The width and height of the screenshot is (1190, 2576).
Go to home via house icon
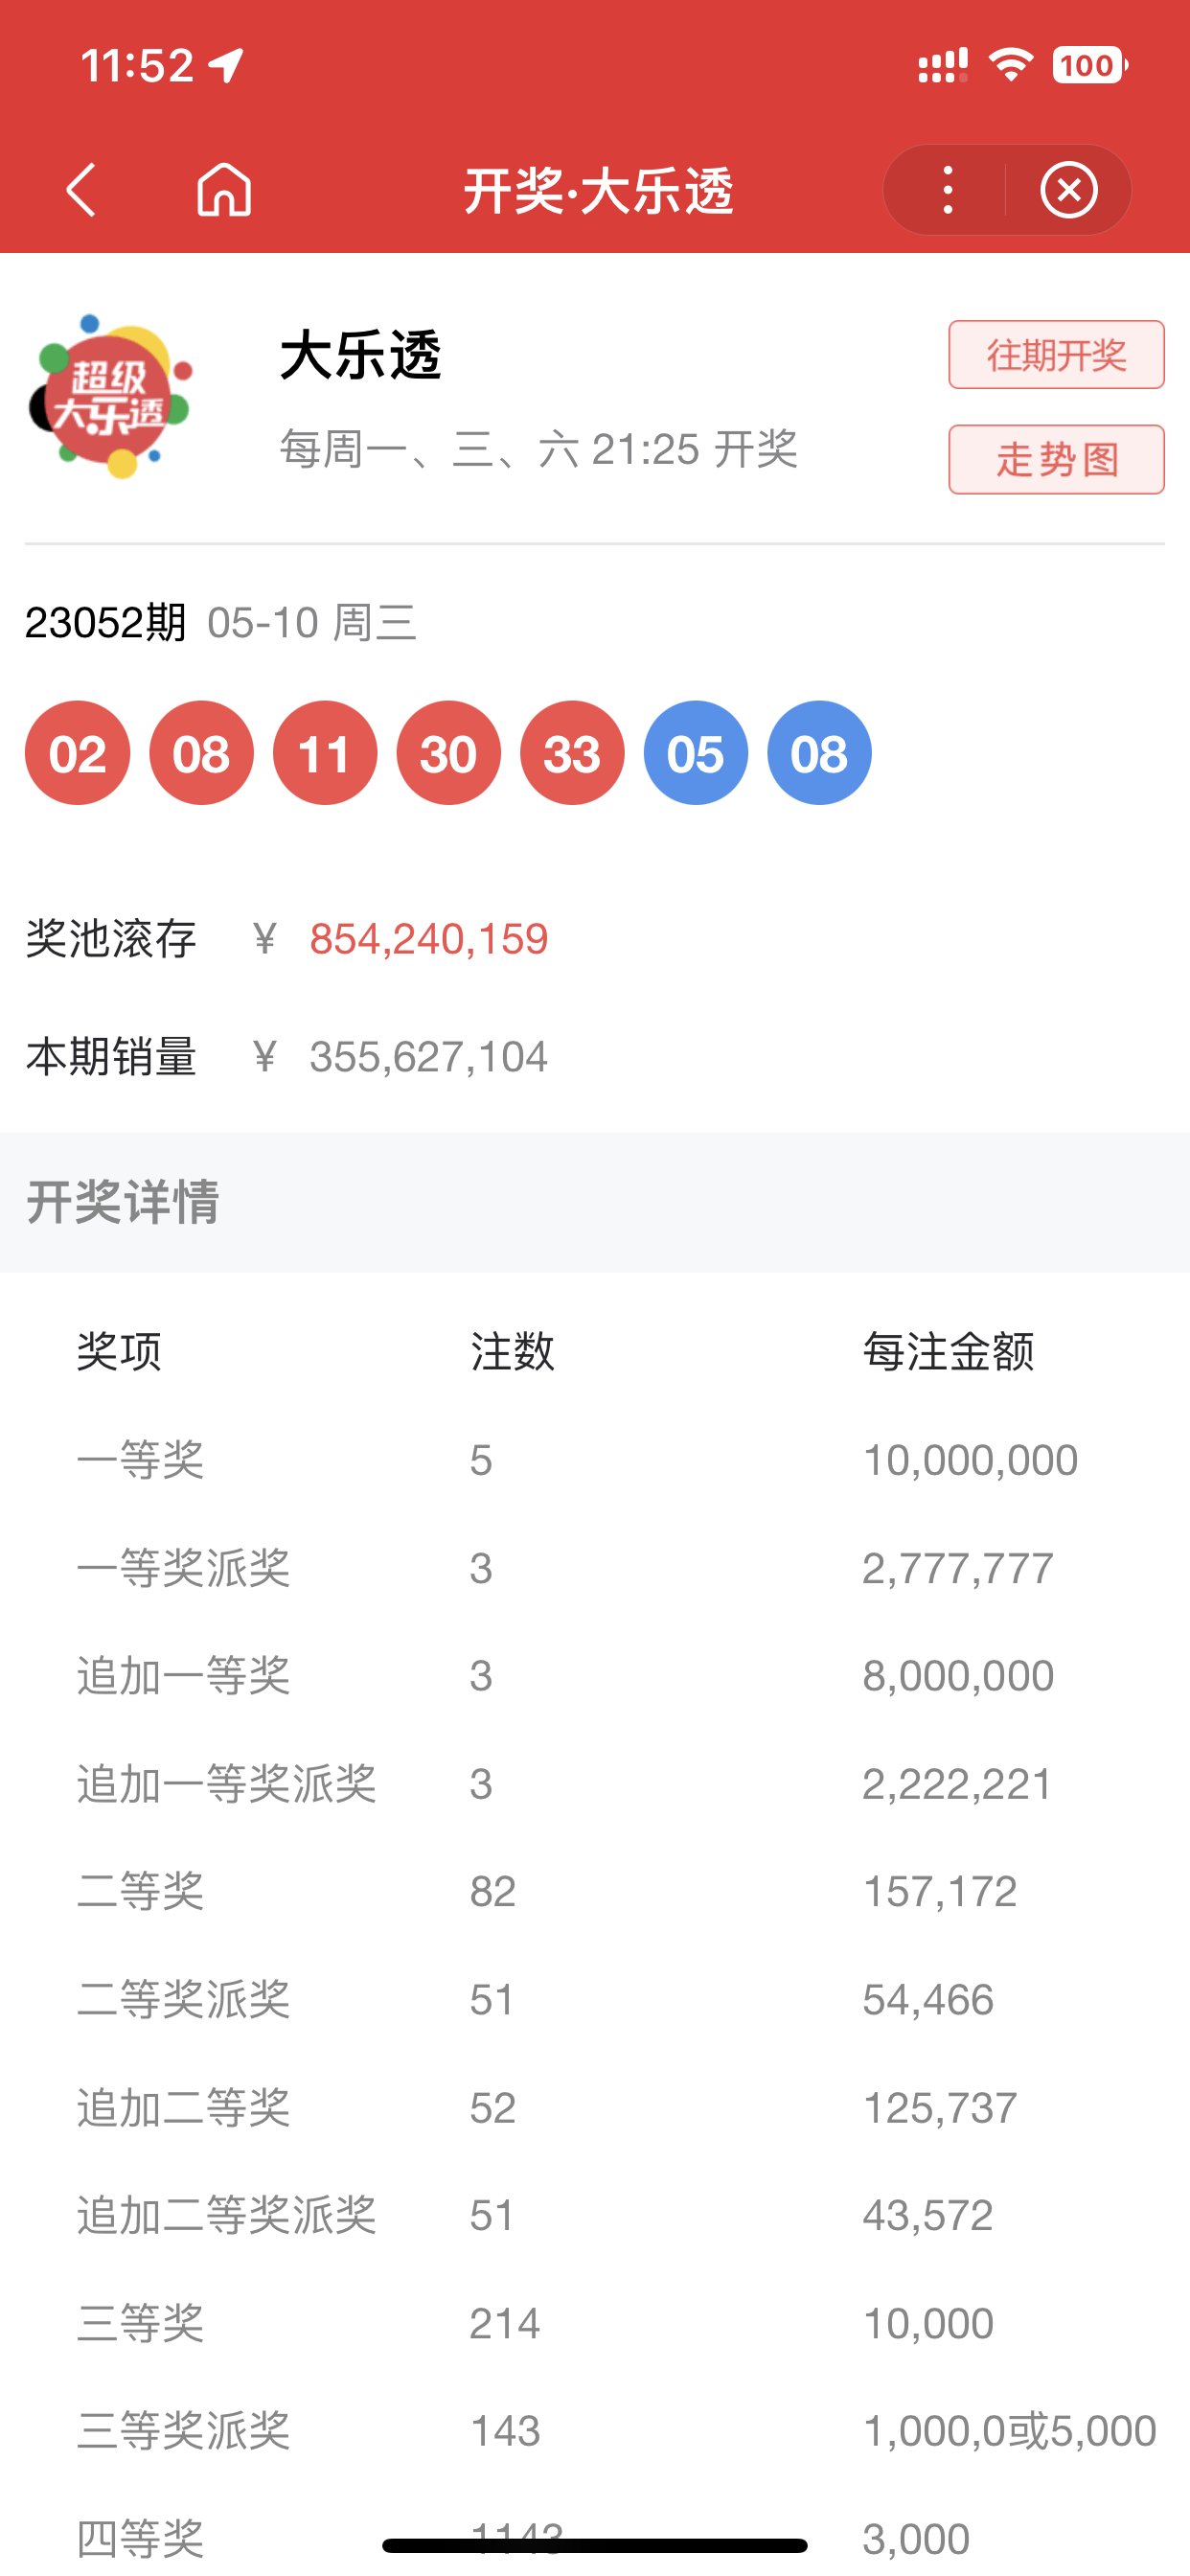tap(224, 189)
